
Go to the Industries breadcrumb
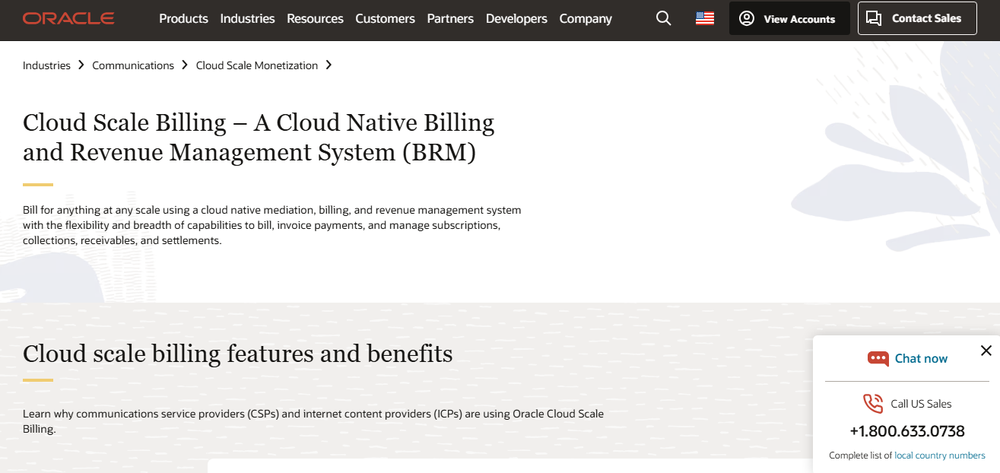[47, 65]
